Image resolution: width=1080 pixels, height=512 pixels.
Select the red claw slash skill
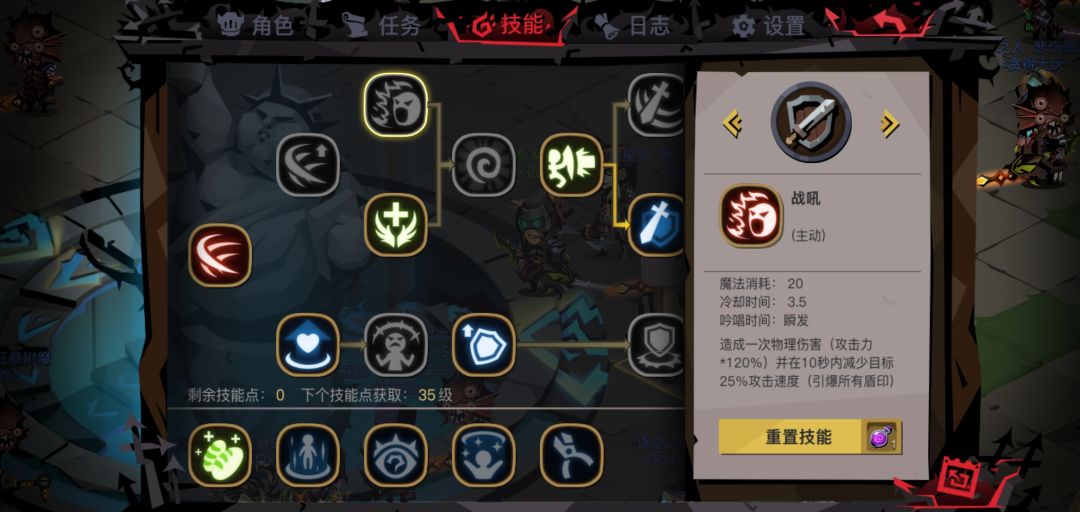point(220,255)
